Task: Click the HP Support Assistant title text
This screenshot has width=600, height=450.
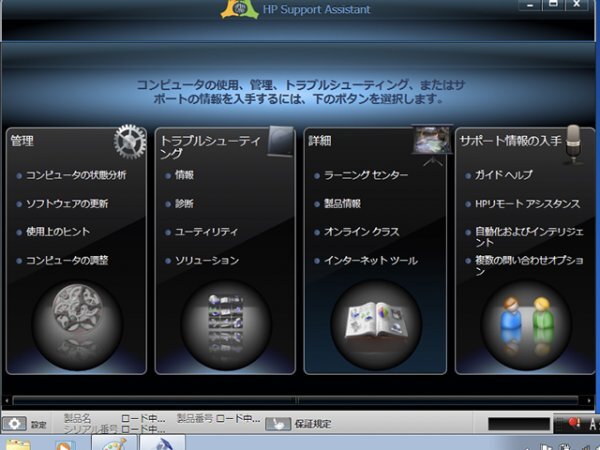Action: coord(317,9)
